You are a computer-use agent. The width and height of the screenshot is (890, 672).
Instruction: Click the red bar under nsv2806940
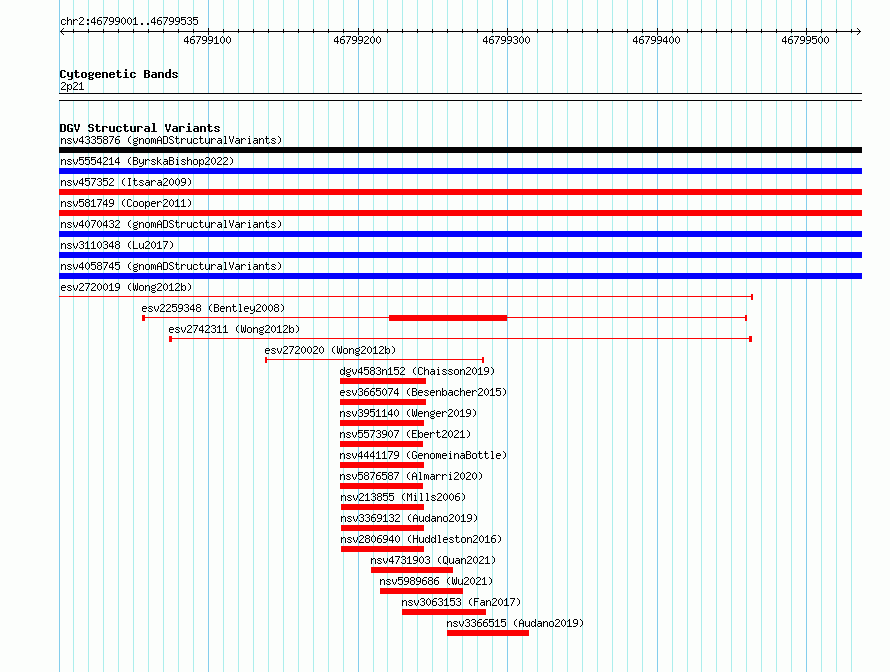pyautogui.click(x=383, y=549)
